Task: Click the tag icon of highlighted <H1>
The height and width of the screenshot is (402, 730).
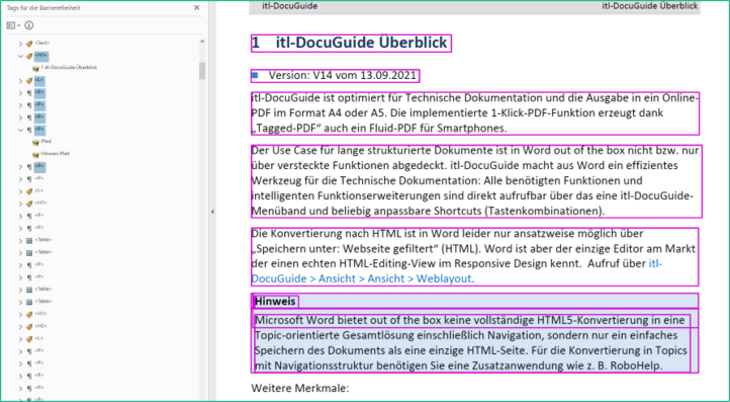Action: coord(29,56)
